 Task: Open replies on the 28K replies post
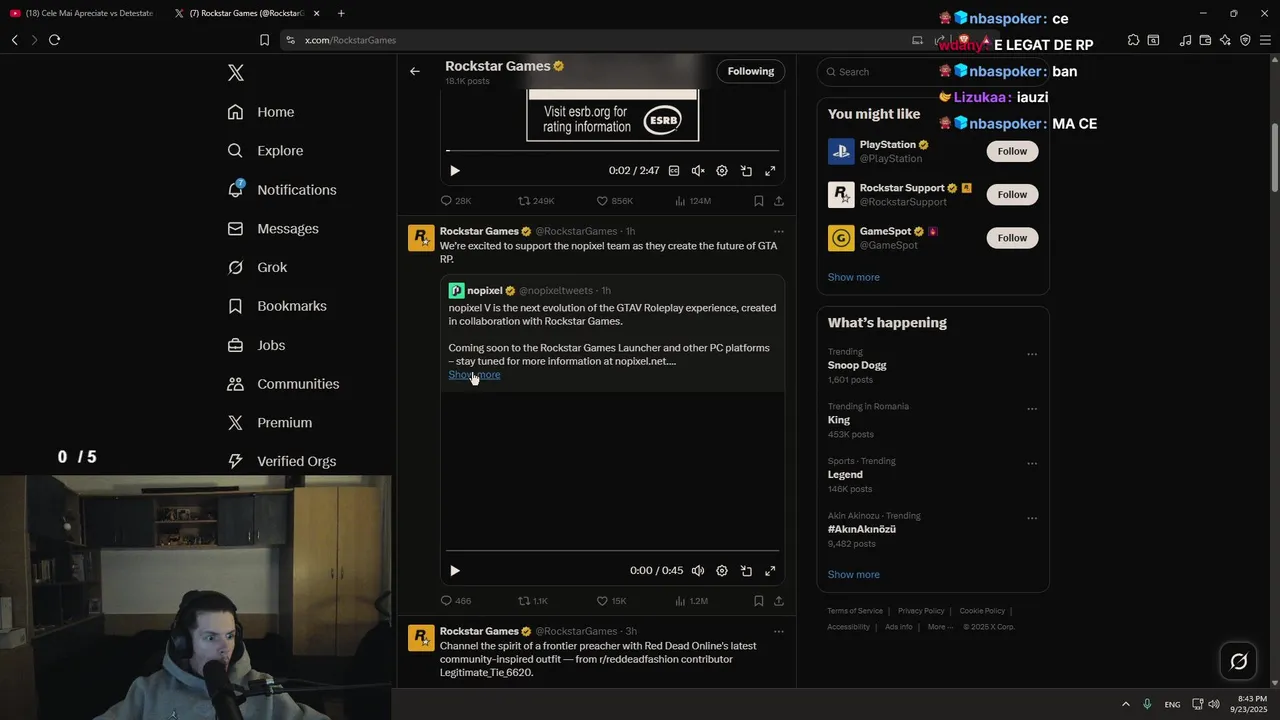(x=456, y=201)
